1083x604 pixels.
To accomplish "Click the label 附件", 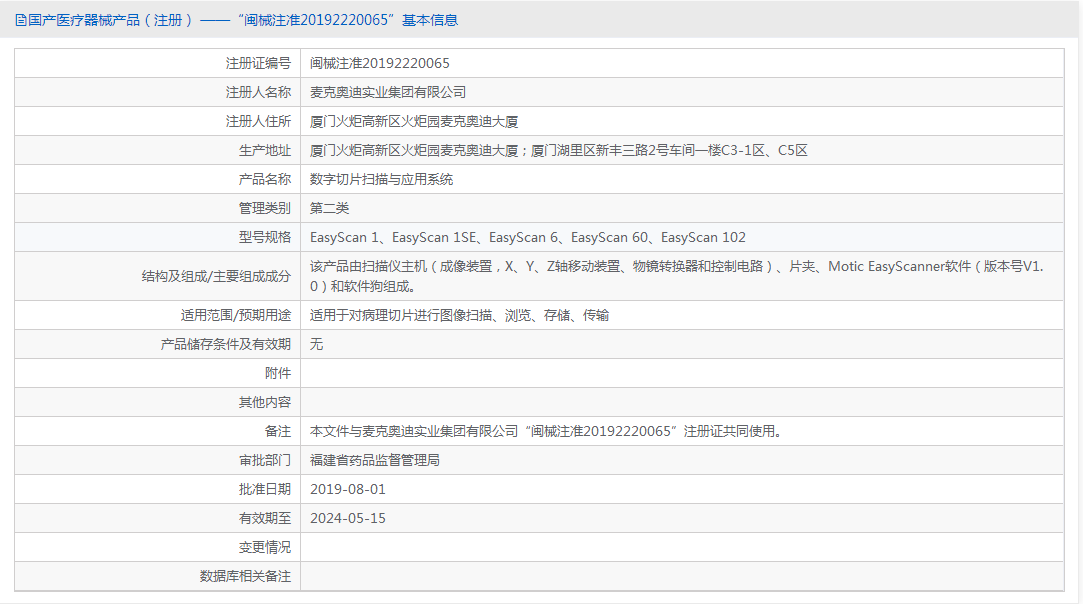I will pyautogui.click(x=278, y=374).
